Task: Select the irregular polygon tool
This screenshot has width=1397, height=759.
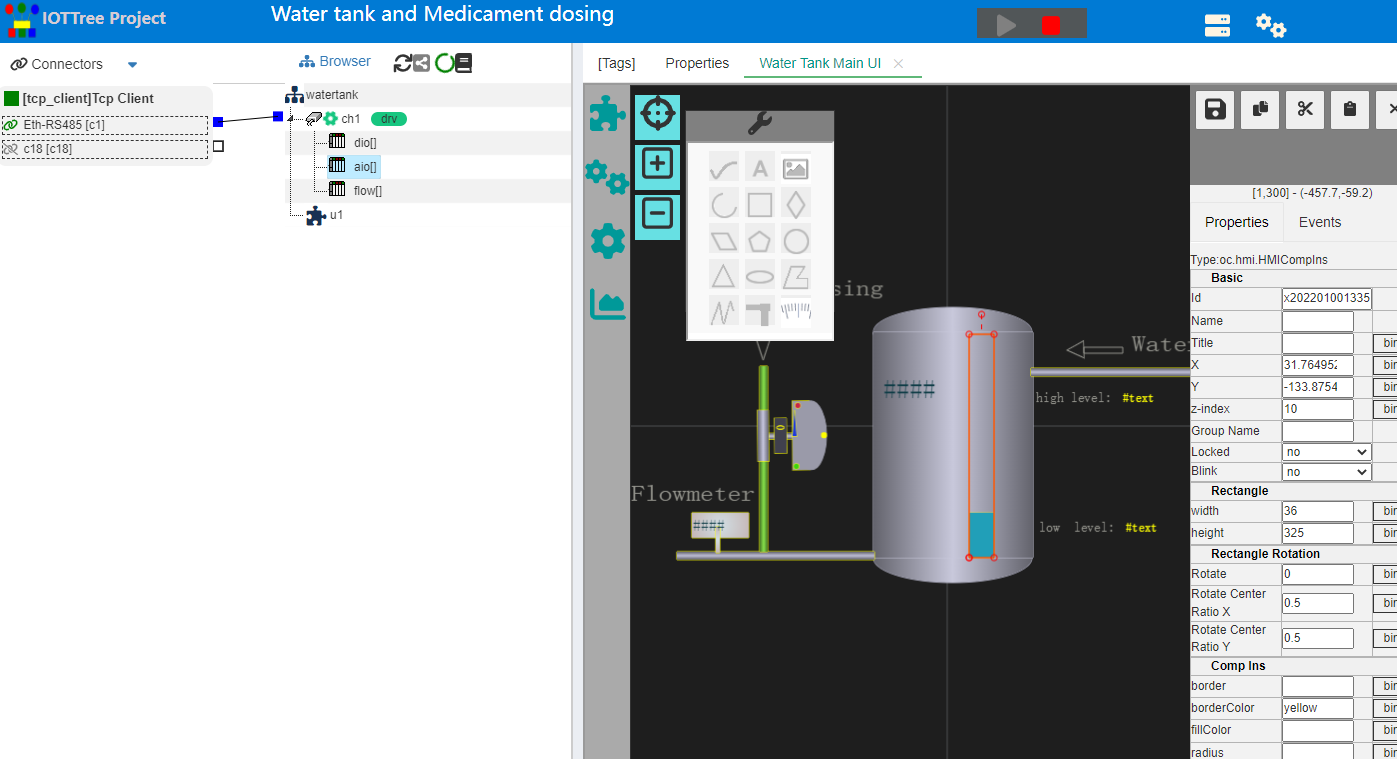Action: tap(796, 276)
